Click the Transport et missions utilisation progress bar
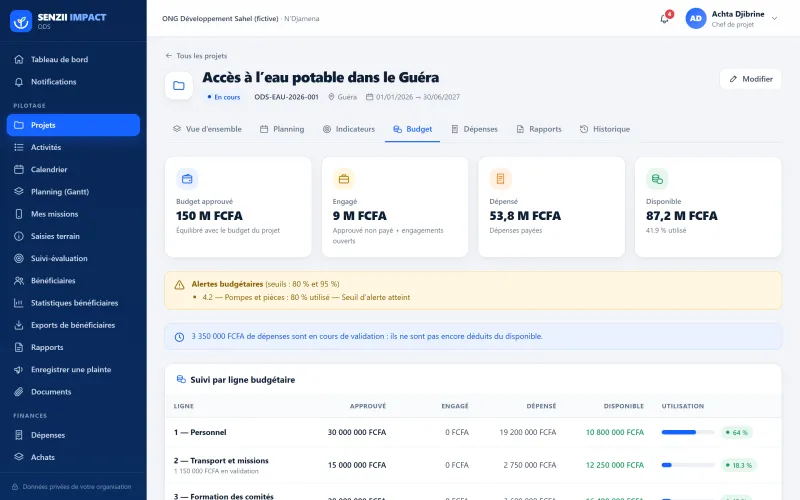 tap(688, 465)
